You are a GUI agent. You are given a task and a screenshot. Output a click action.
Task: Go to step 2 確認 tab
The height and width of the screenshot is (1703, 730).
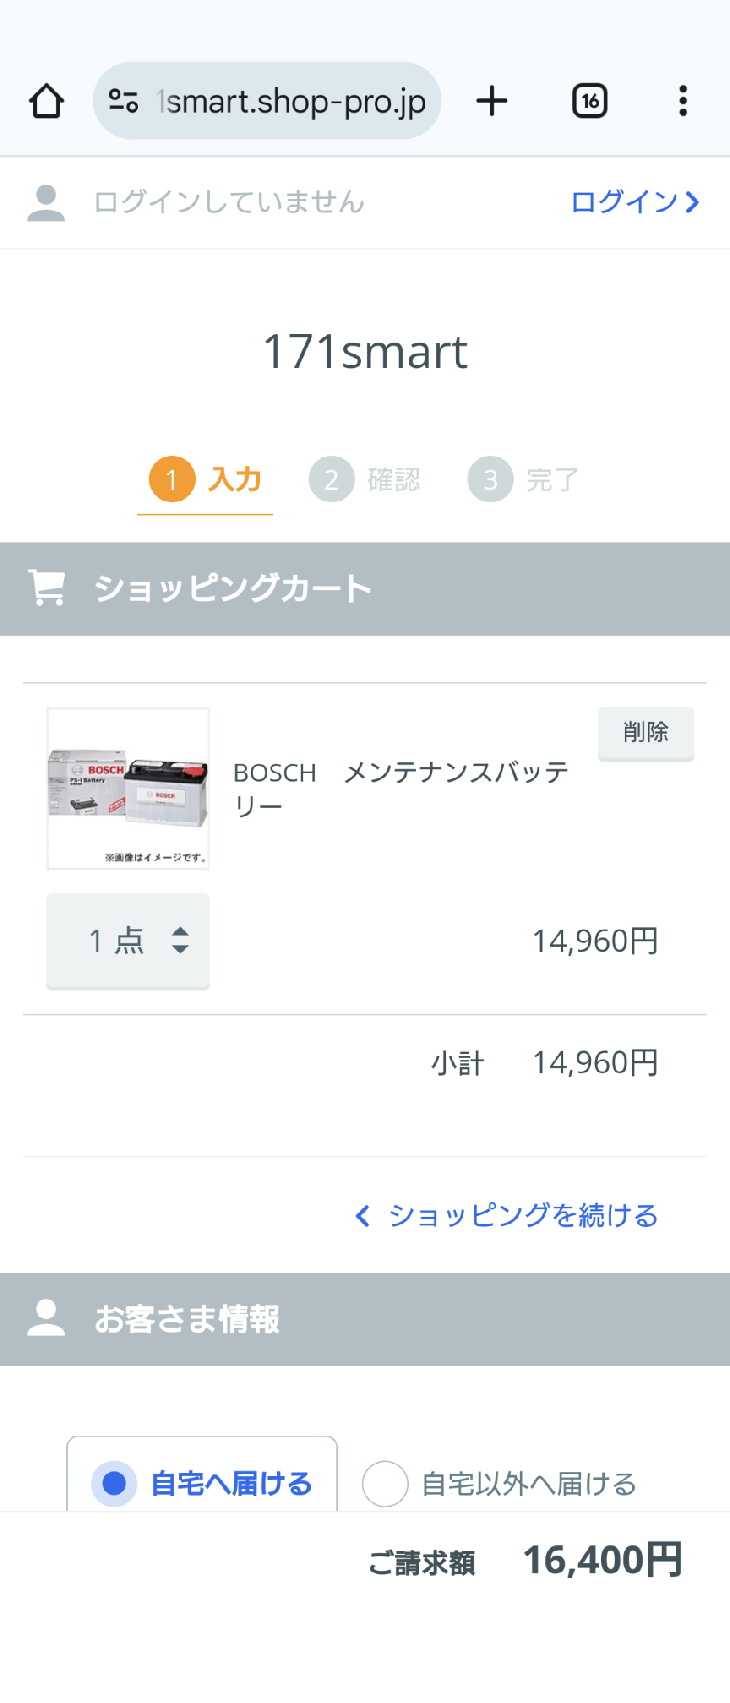[x=364, y=480]
